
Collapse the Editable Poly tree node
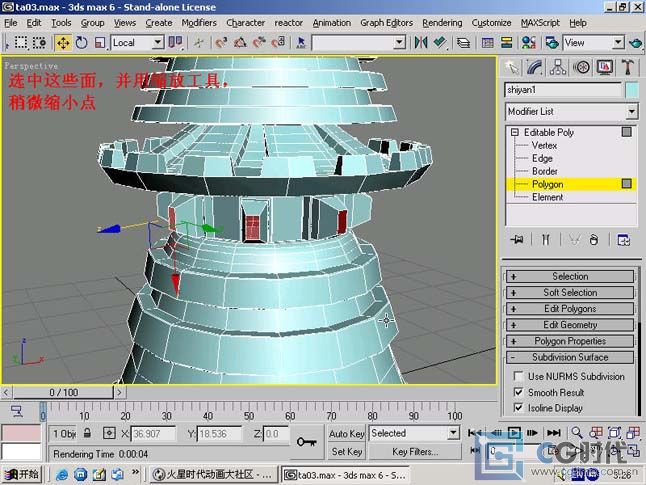click(x=514, y=132)
